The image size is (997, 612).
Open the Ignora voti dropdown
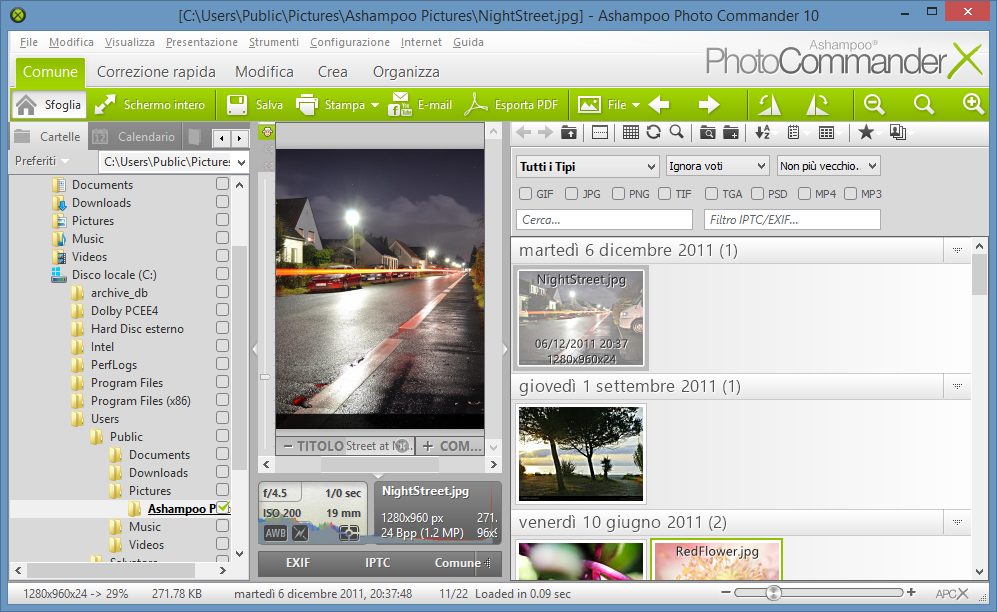coord(718,166)
